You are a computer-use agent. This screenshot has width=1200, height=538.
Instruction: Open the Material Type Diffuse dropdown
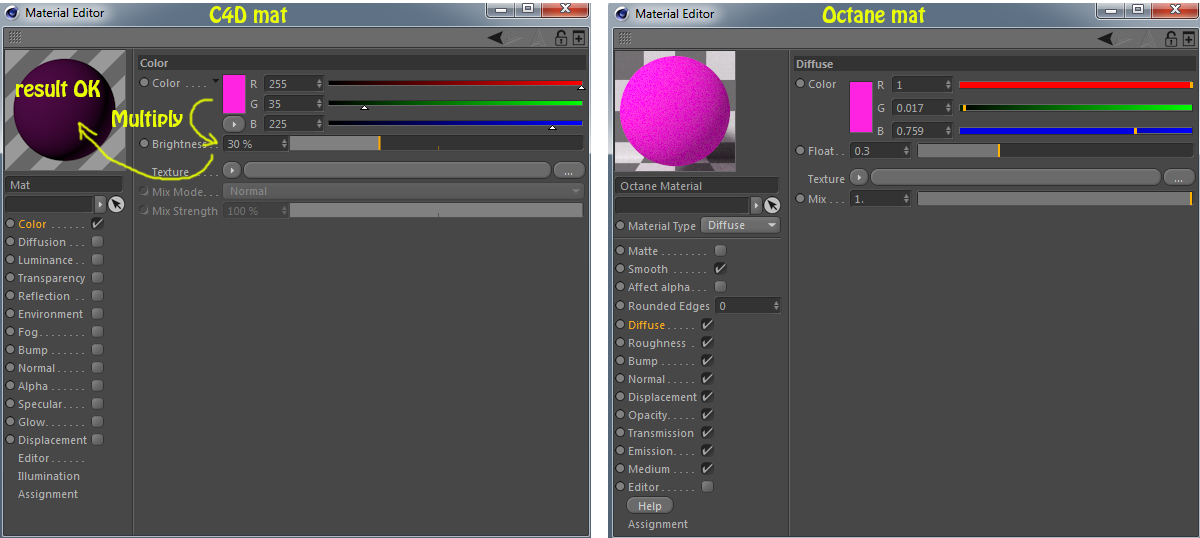(x=740, y=225)
